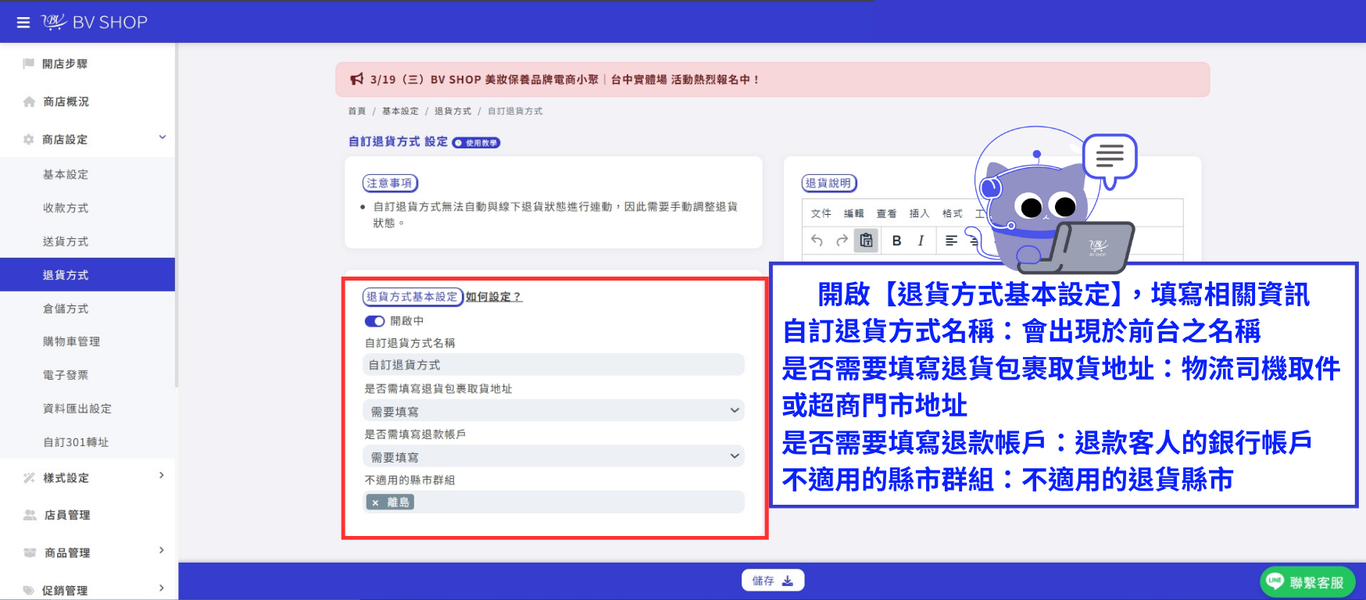Align text left in the editor

[951, 240]
